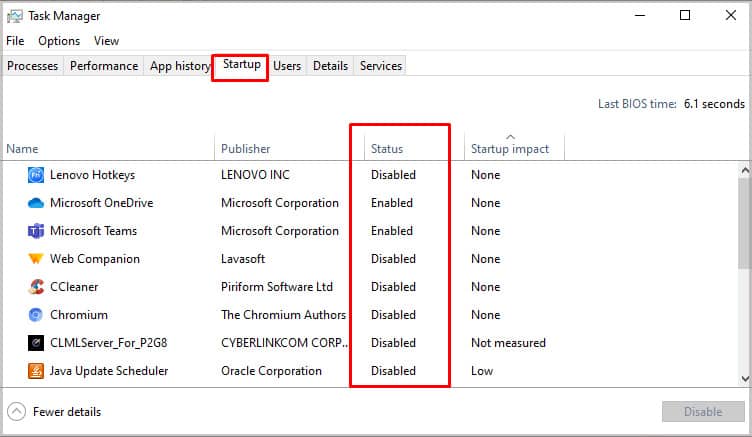Click Not measured startup impact cell
The width and height of the screenshot is (752, 437).
pos(508,343)
